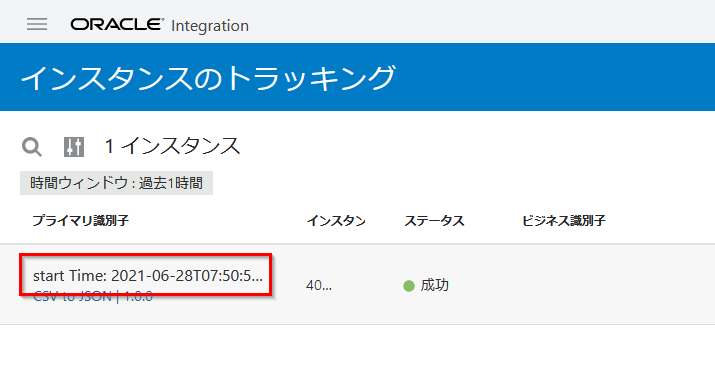Click the 時間ウィンドウ: 過去1時間 filter chip

(x=116, y=183)
